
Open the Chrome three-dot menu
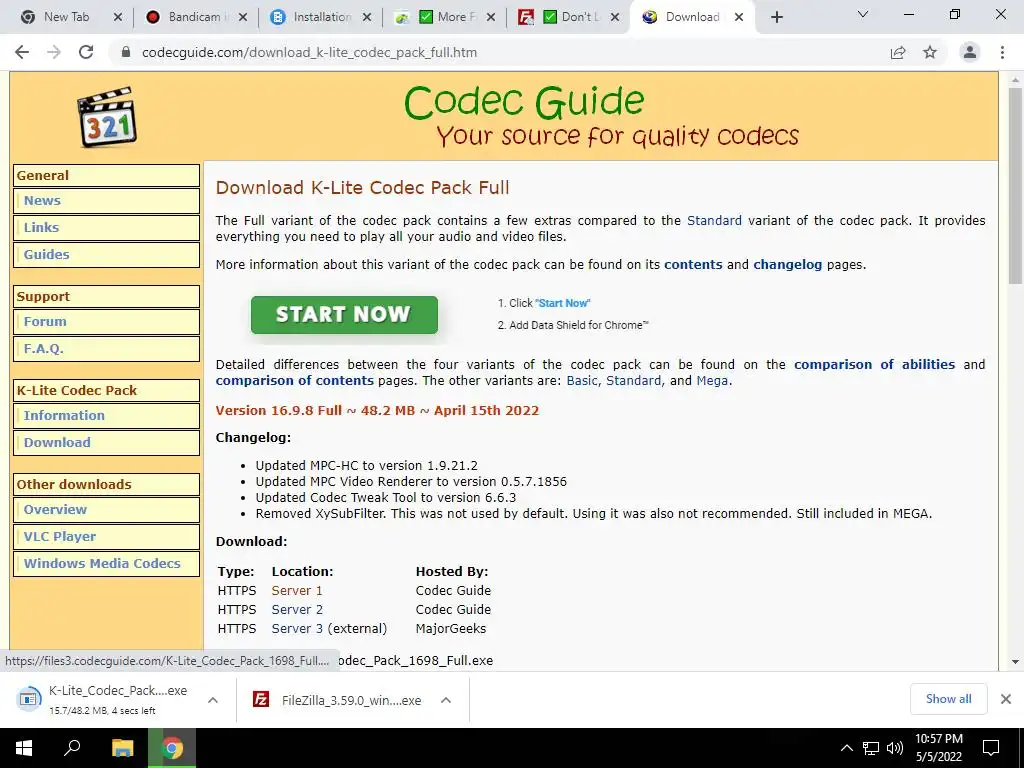1002,52
